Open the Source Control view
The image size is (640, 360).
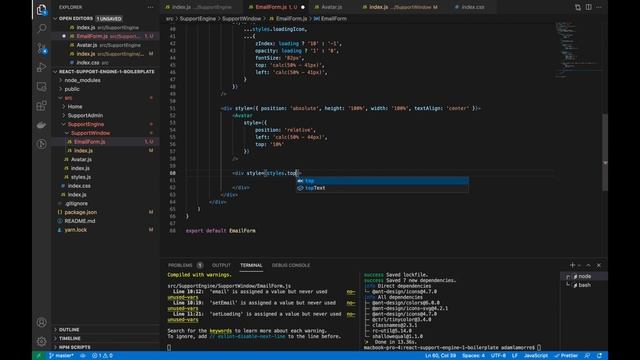pos(42,48)
